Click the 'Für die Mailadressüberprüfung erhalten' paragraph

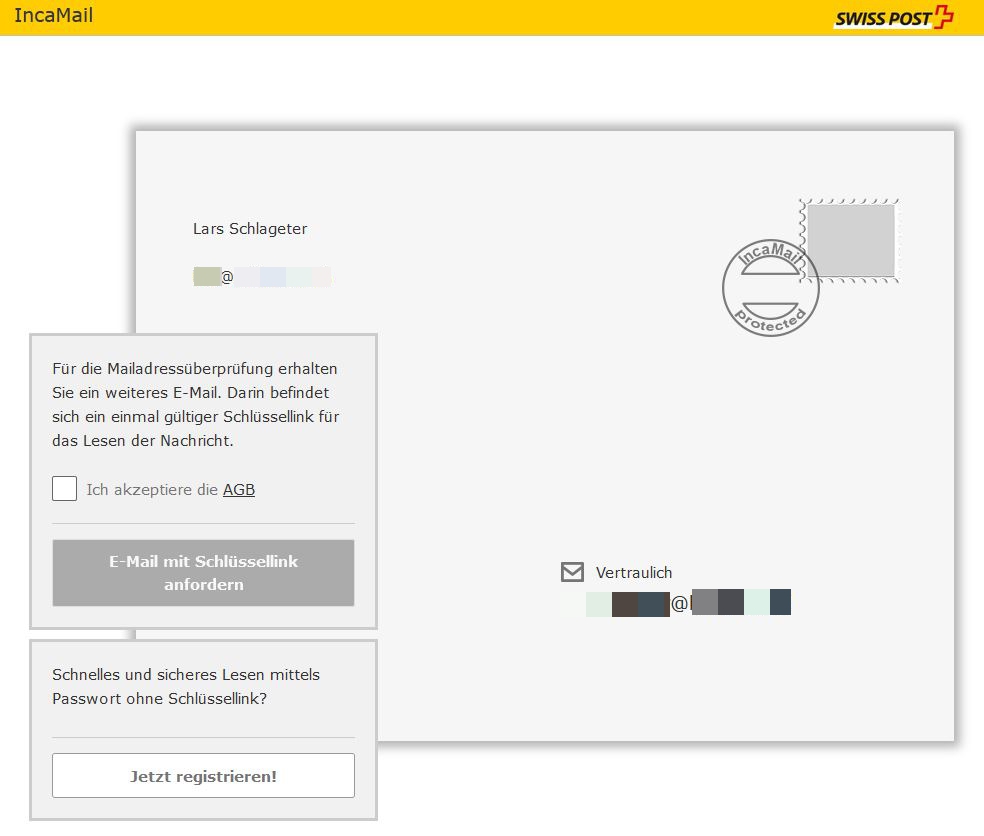click(x=196, y=404)
